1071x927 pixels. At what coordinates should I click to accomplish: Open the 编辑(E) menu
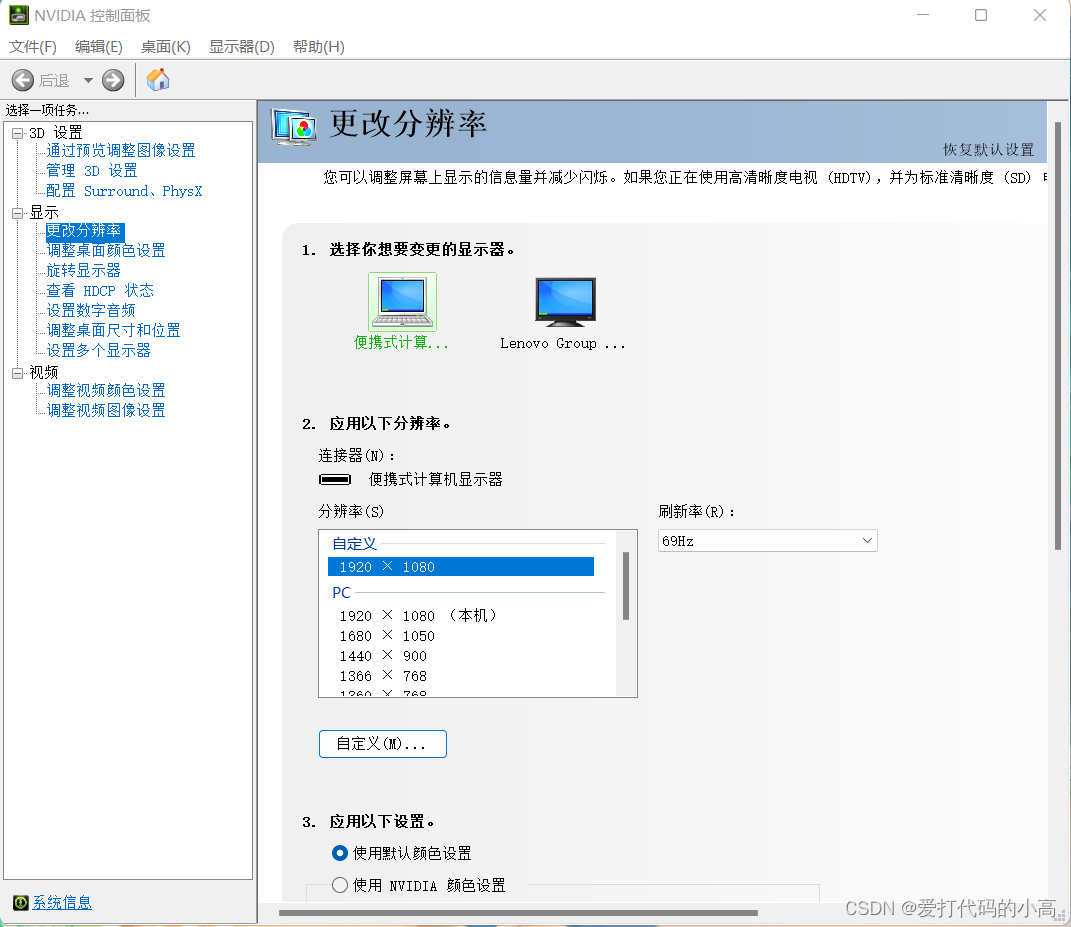pos(98,46)
